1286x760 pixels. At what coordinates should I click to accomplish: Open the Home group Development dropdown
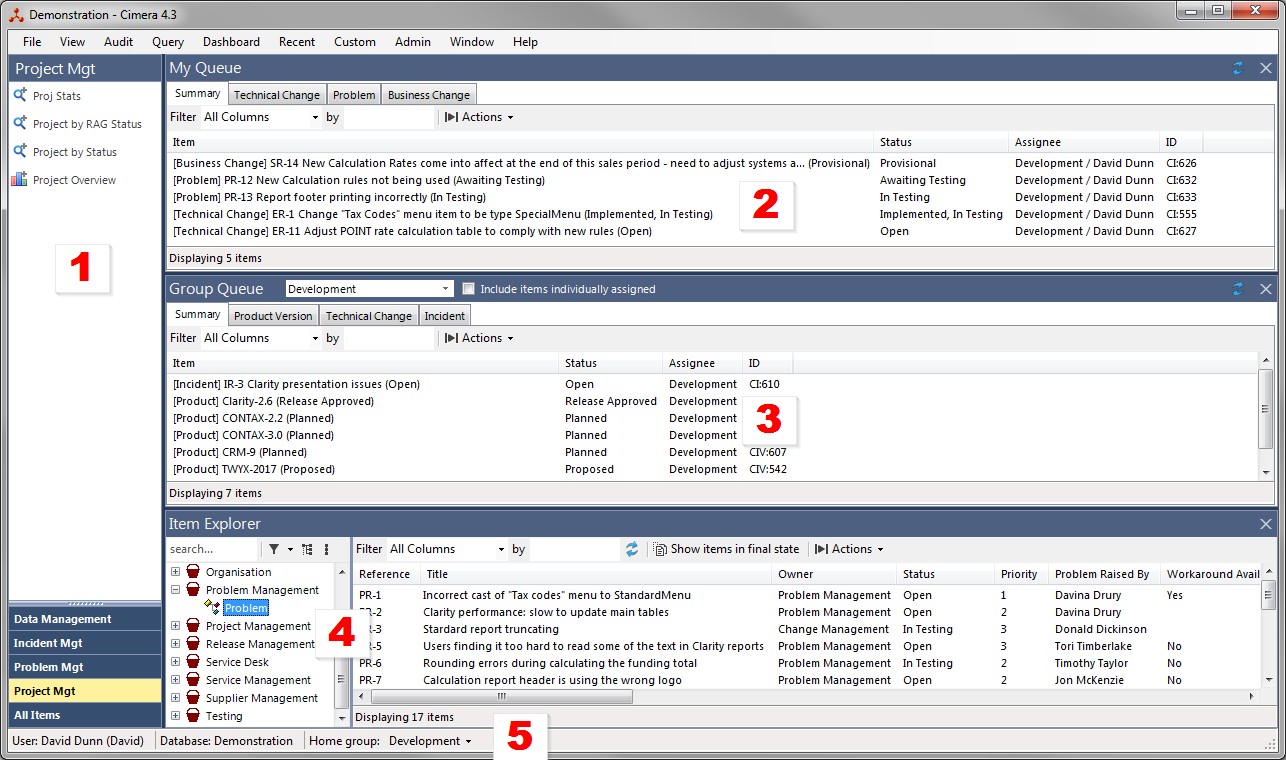coord(431,741)
